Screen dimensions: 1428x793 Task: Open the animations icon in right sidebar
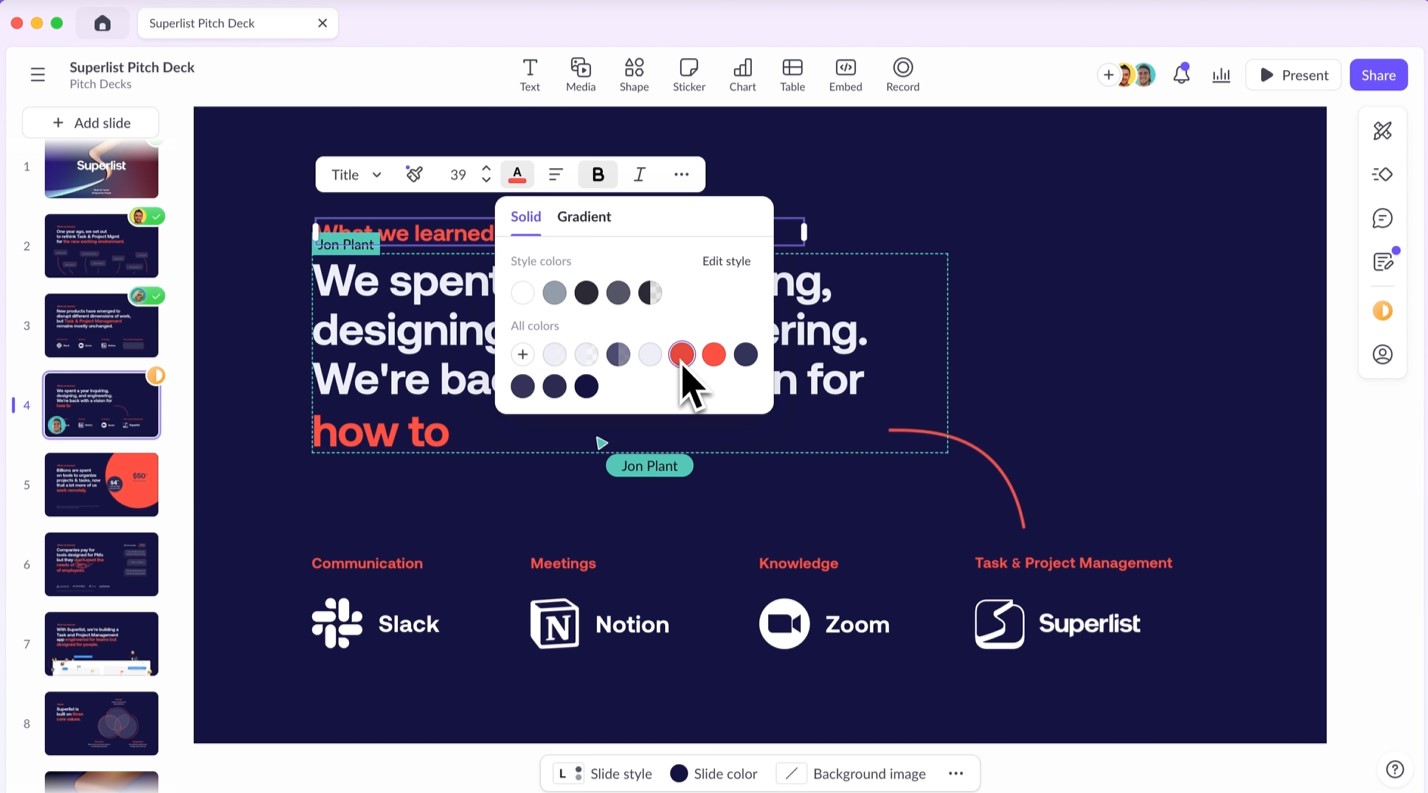1383,174
